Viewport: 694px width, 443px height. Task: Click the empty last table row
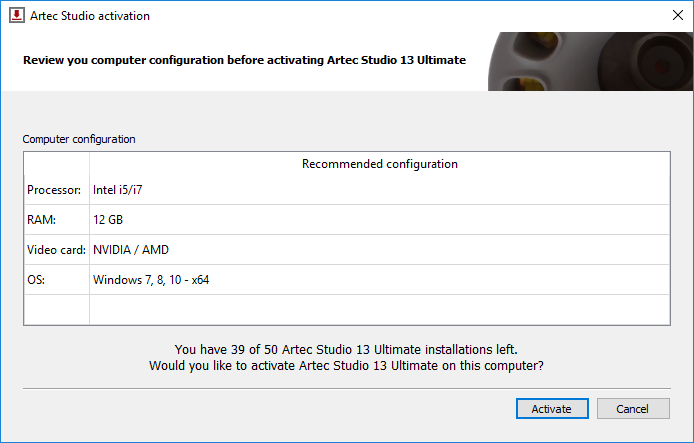(347, 309)
